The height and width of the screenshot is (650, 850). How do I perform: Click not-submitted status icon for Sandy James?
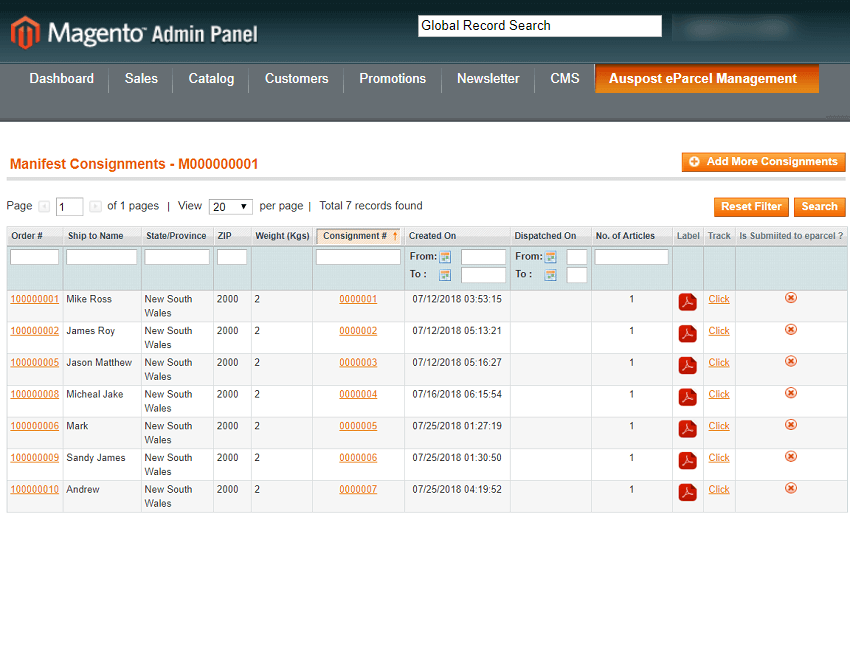coord(791,456)
